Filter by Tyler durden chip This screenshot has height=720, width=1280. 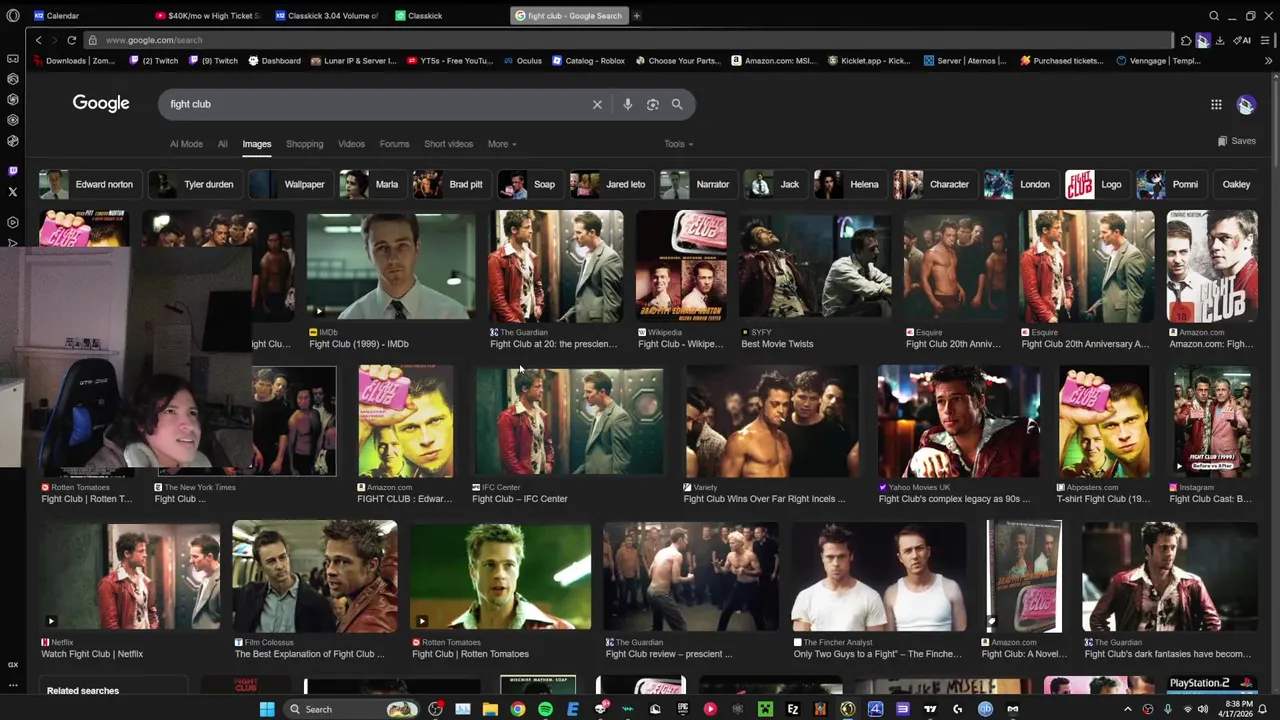pyautogui.click(x=194, y=184)
